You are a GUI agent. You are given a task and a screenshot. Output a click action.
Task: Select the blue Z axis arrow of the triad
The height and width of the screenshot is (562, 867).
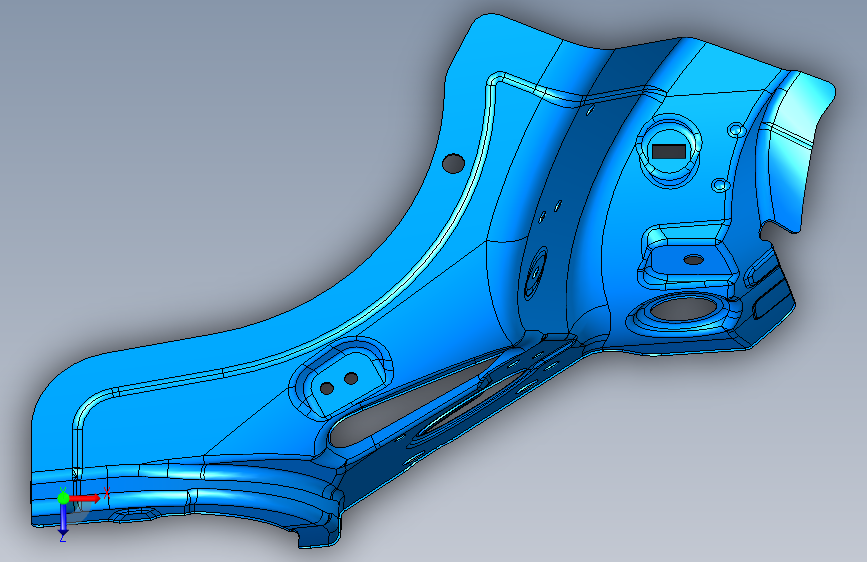[x=63, y=519]
